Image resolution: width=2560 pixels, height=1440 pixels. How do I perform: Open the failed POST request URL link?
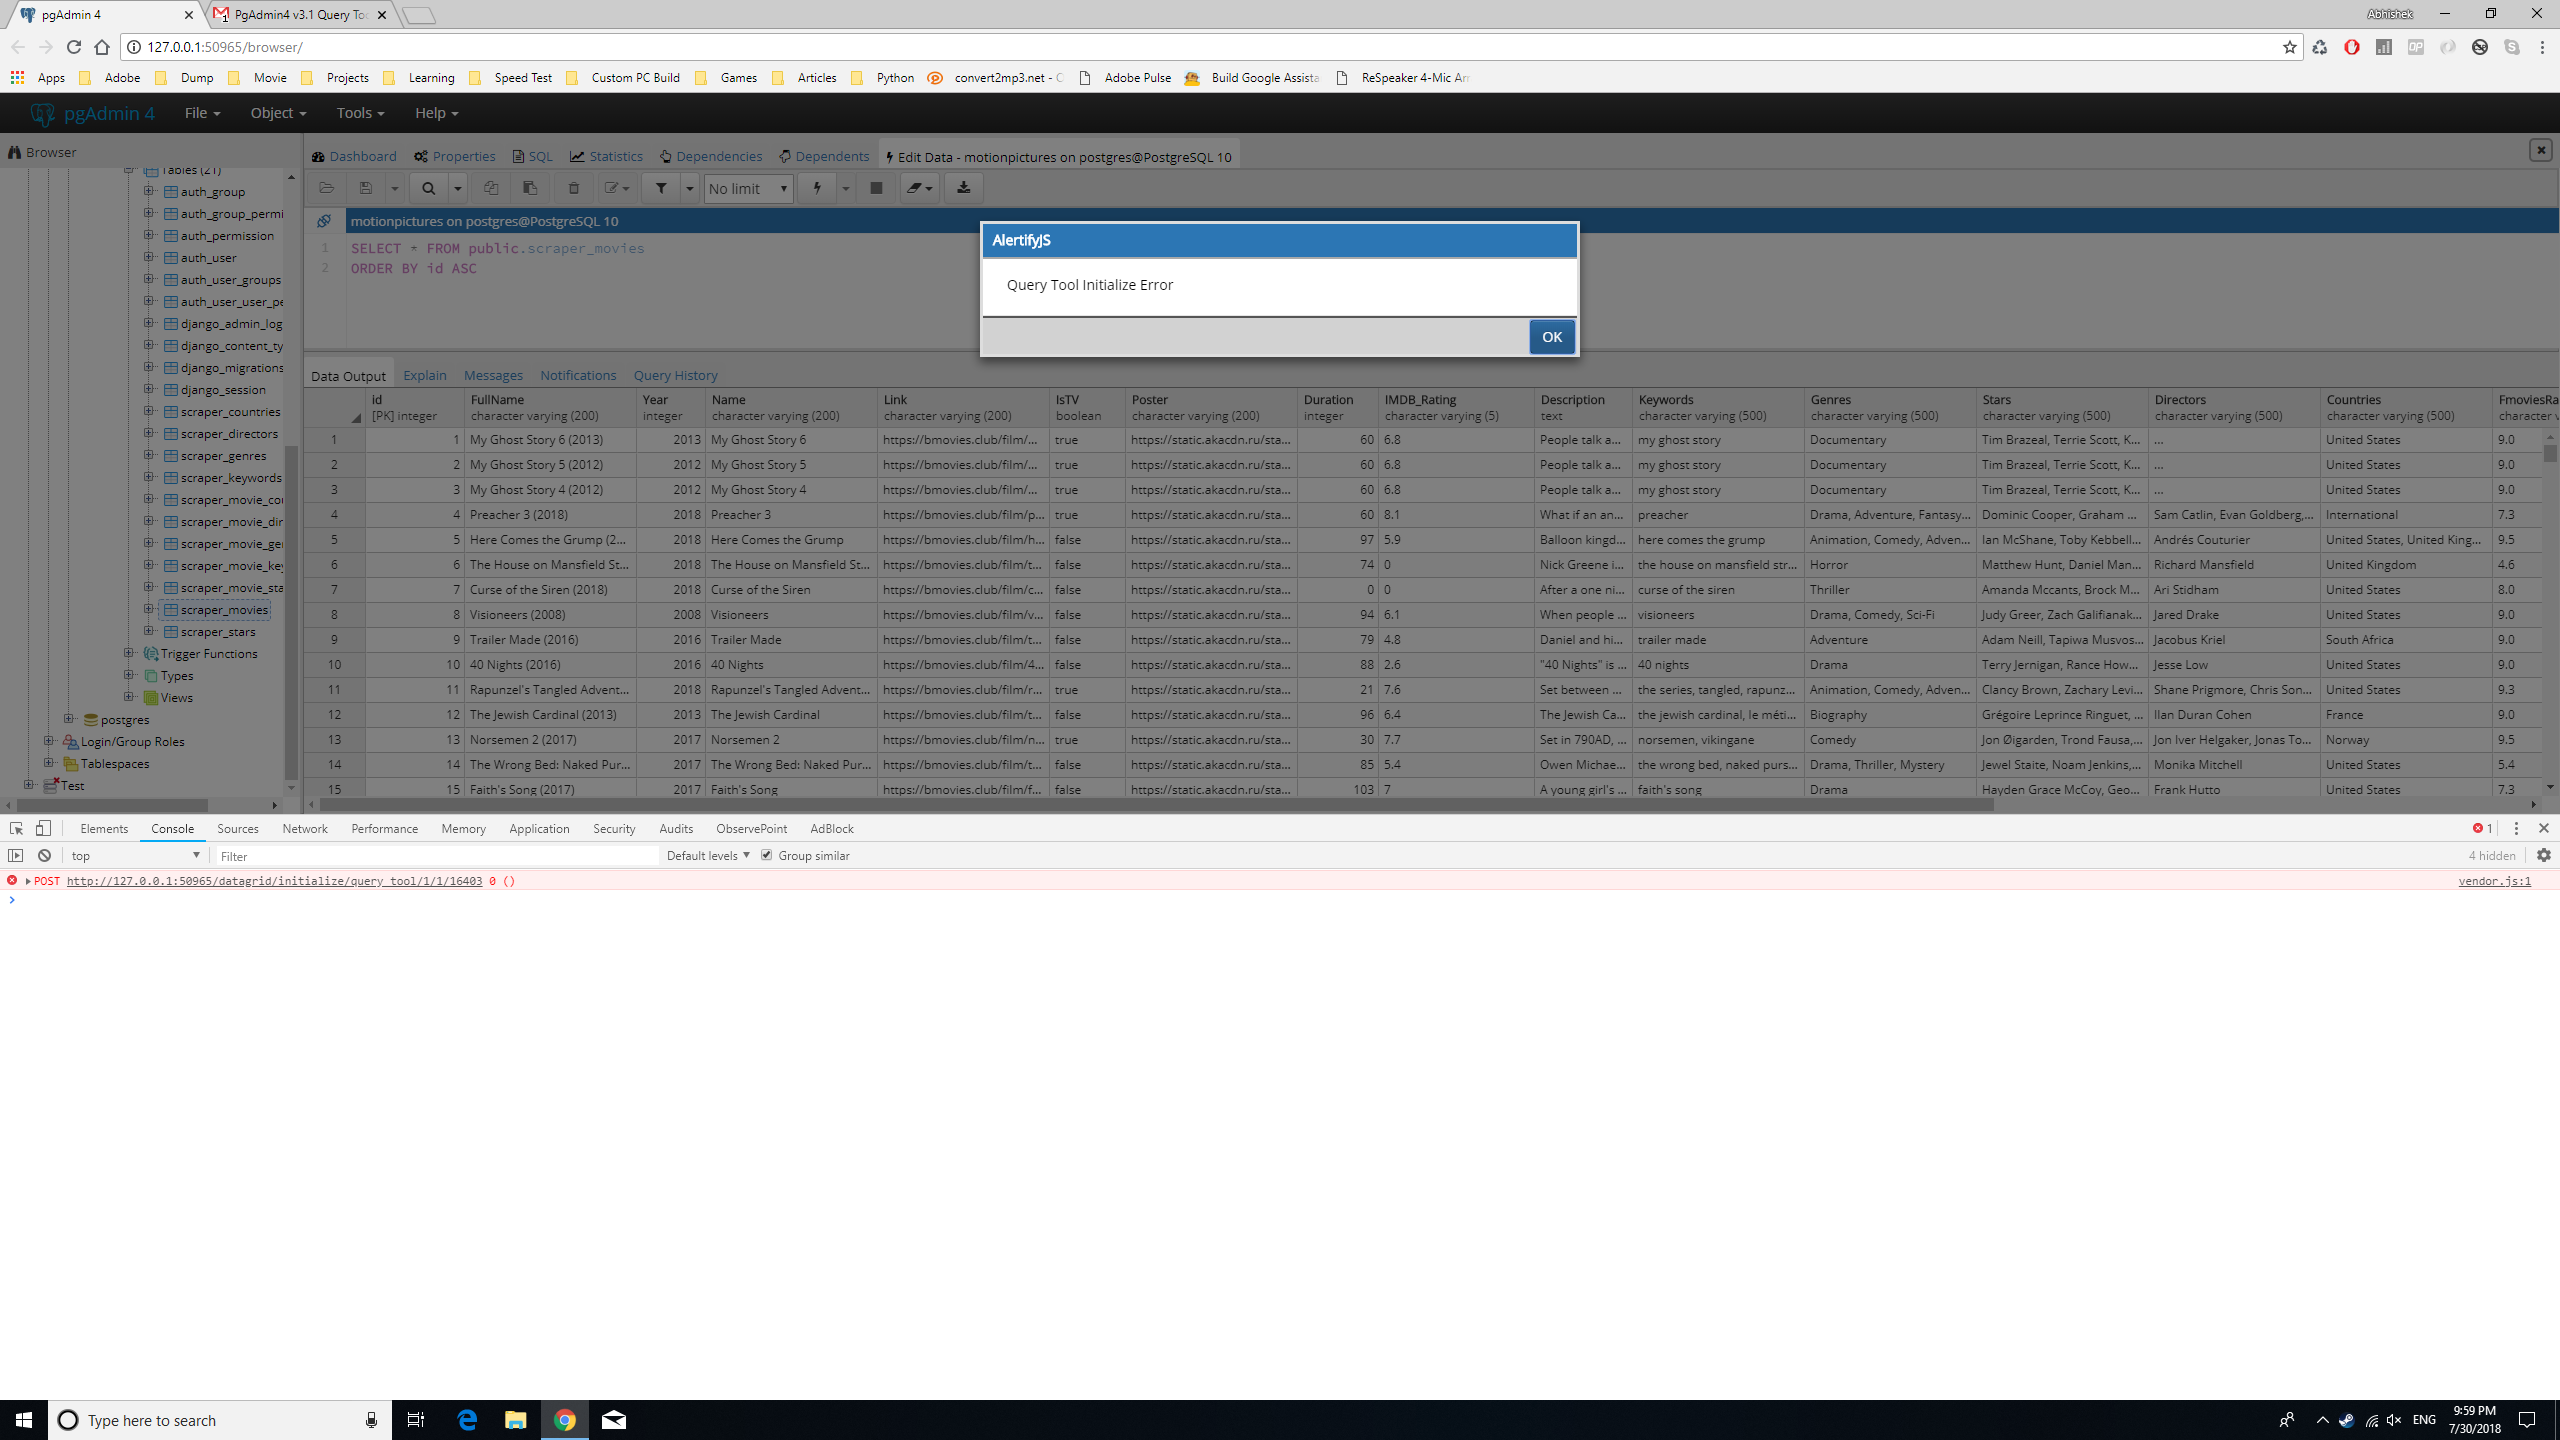pos(274,881)
